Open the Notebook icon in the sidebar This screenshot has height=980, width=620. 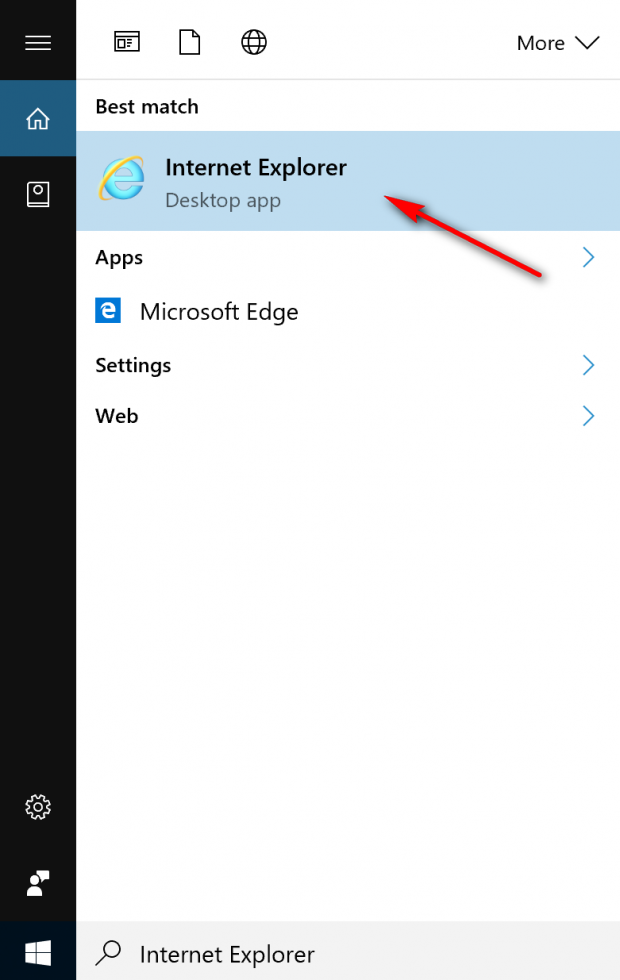pyautogui.click(x=38, y=194)
